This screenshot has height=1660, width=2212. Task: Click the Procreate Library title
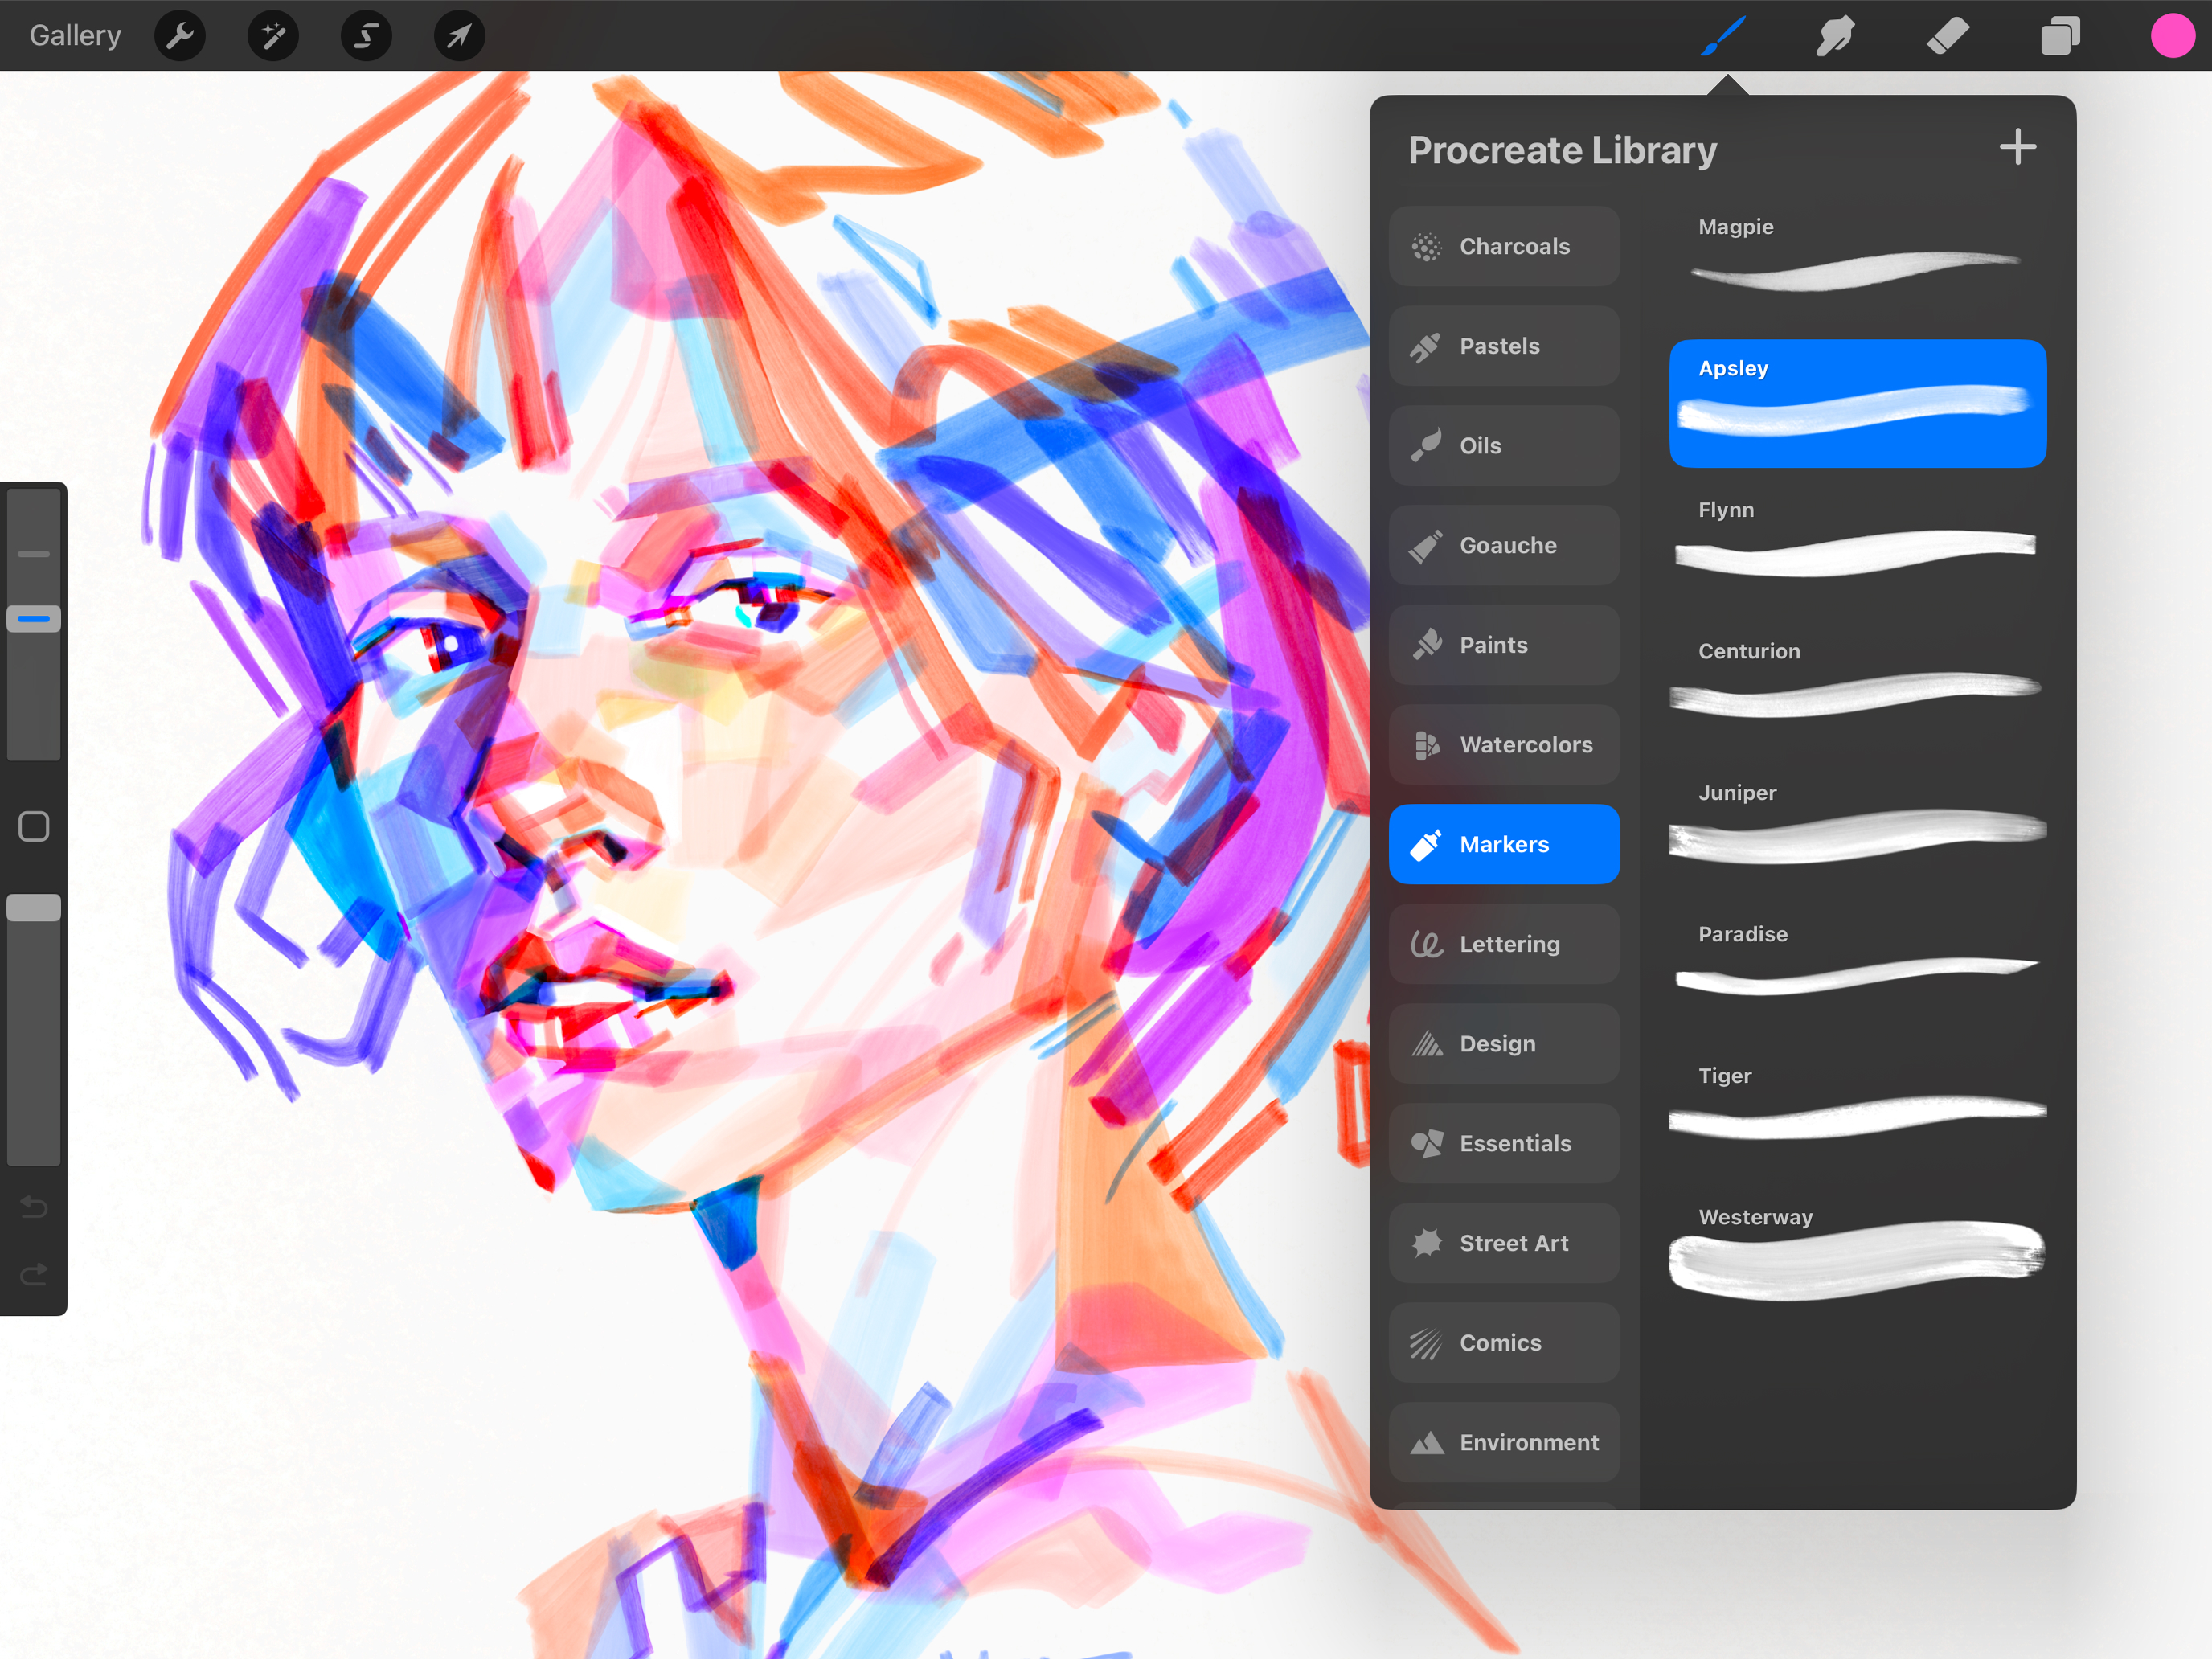coord(1563,150)
